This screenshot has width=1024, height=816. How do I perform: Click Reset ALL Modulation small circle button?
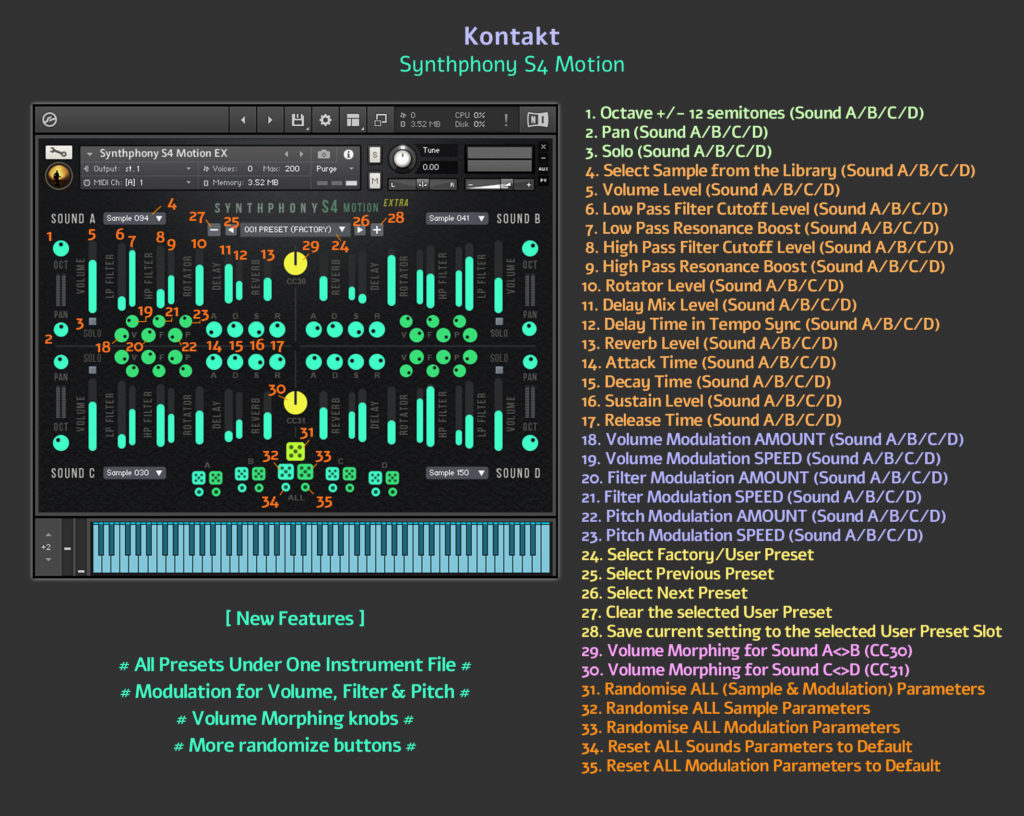(x=305, y=487)
